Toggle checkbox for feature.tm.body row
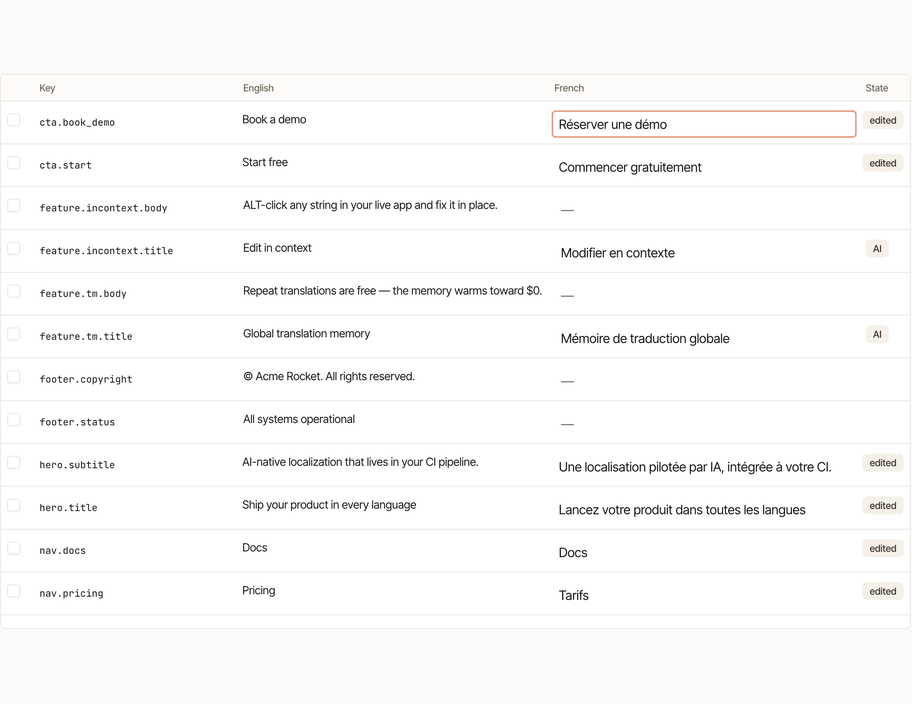912x704 pixels. (14, 291)
